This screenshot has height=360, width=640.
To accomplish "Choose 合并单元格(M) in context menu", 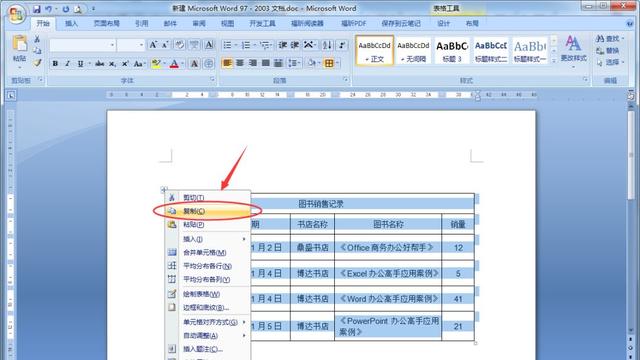I will pyautogui.click(x=208, y=253).
